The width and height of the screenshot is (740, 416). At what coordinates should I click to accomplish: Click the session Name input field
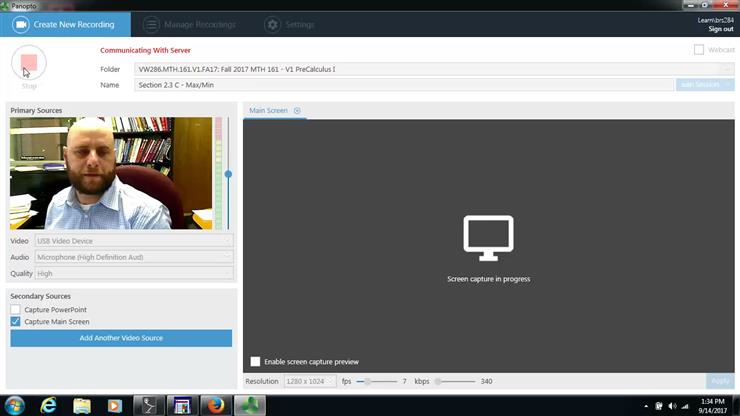[404, 85]
